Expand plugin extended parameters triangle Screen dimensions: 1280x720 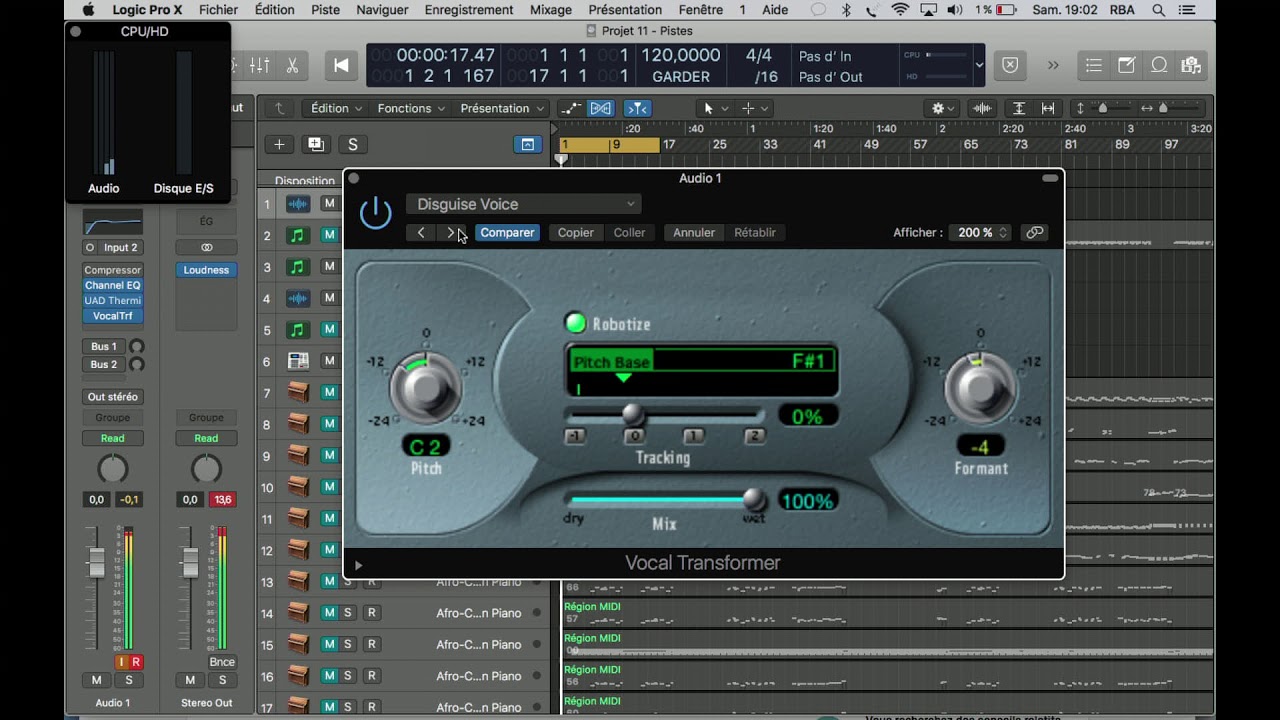point(358,565)
